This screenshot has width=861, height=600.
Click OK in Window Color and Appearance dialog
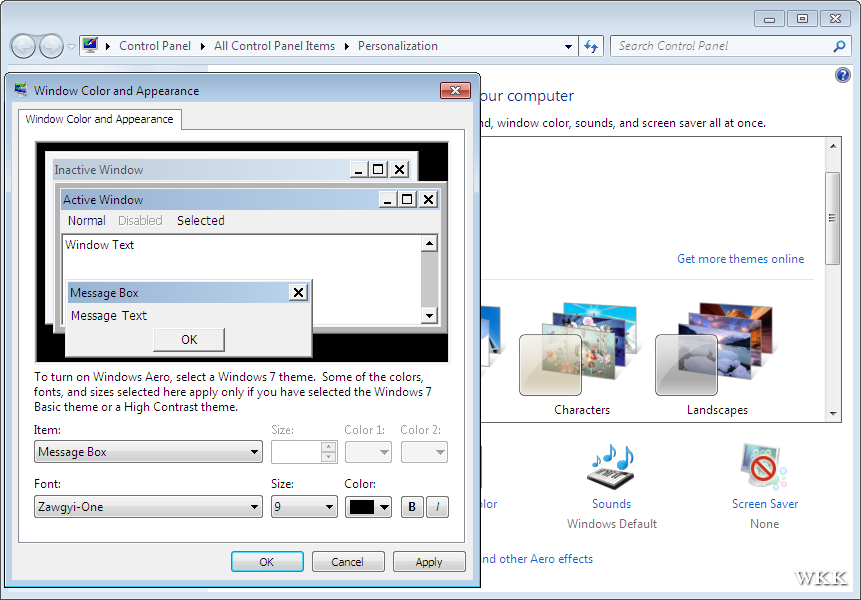click(x=267, y=562)
